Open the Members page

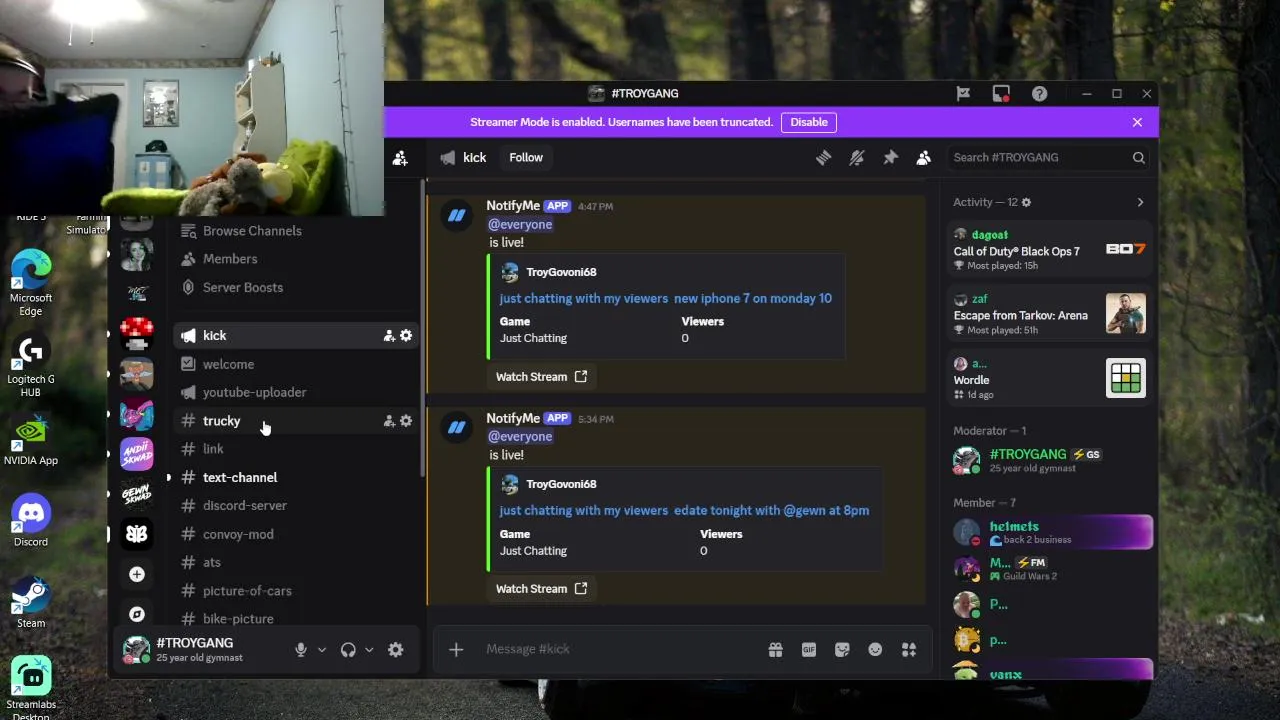(x=294, y=259)
